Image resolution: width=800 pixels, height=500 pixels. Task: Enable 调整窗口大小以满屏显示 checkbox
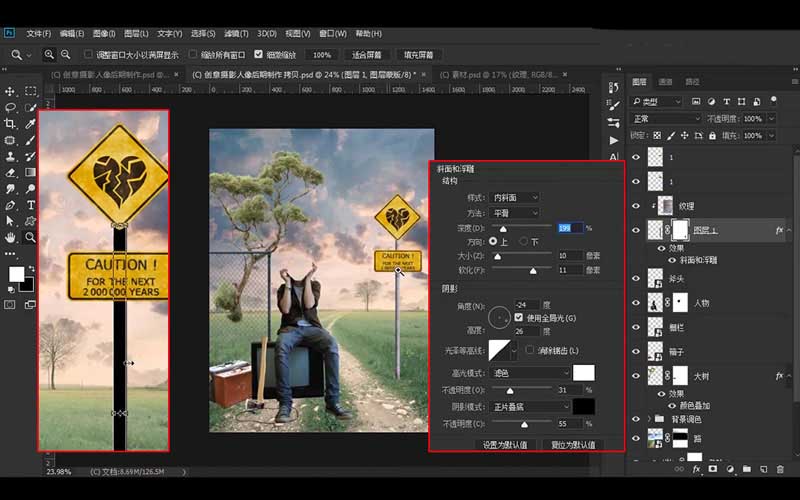(88, 54)
